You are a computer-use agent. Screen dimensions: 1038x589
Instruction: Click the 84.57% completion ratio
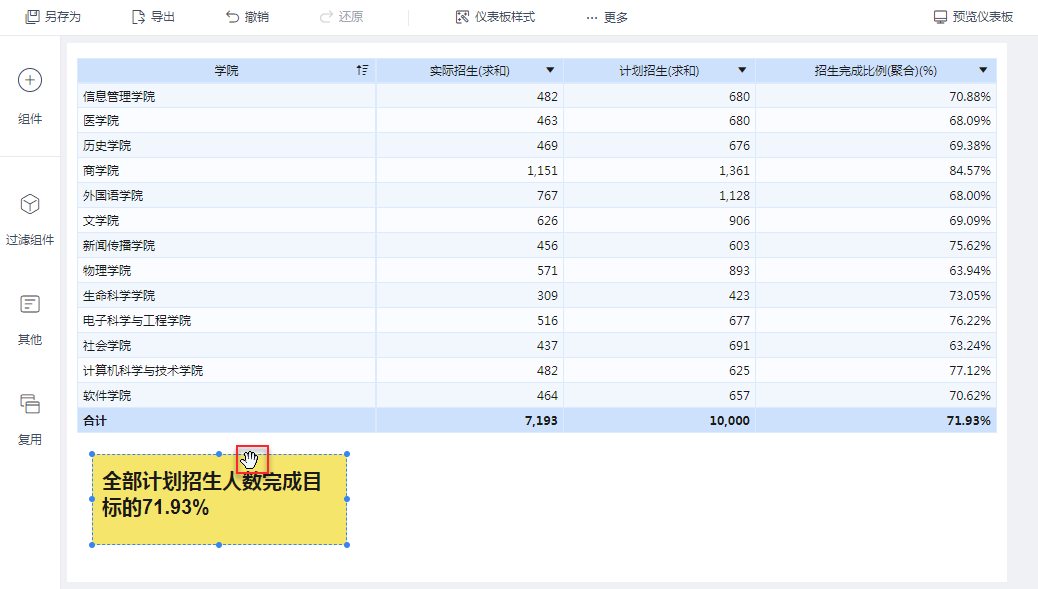pyautogui.click(x=970, y=171)
